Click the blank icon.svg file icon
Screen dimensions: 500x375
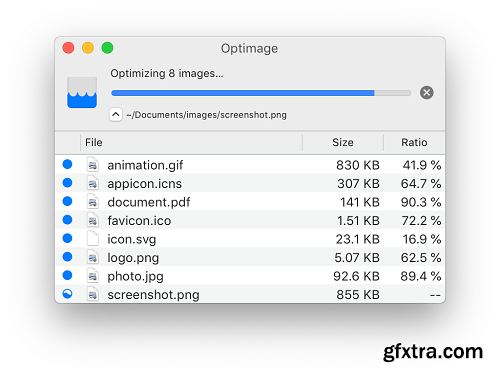93,239
